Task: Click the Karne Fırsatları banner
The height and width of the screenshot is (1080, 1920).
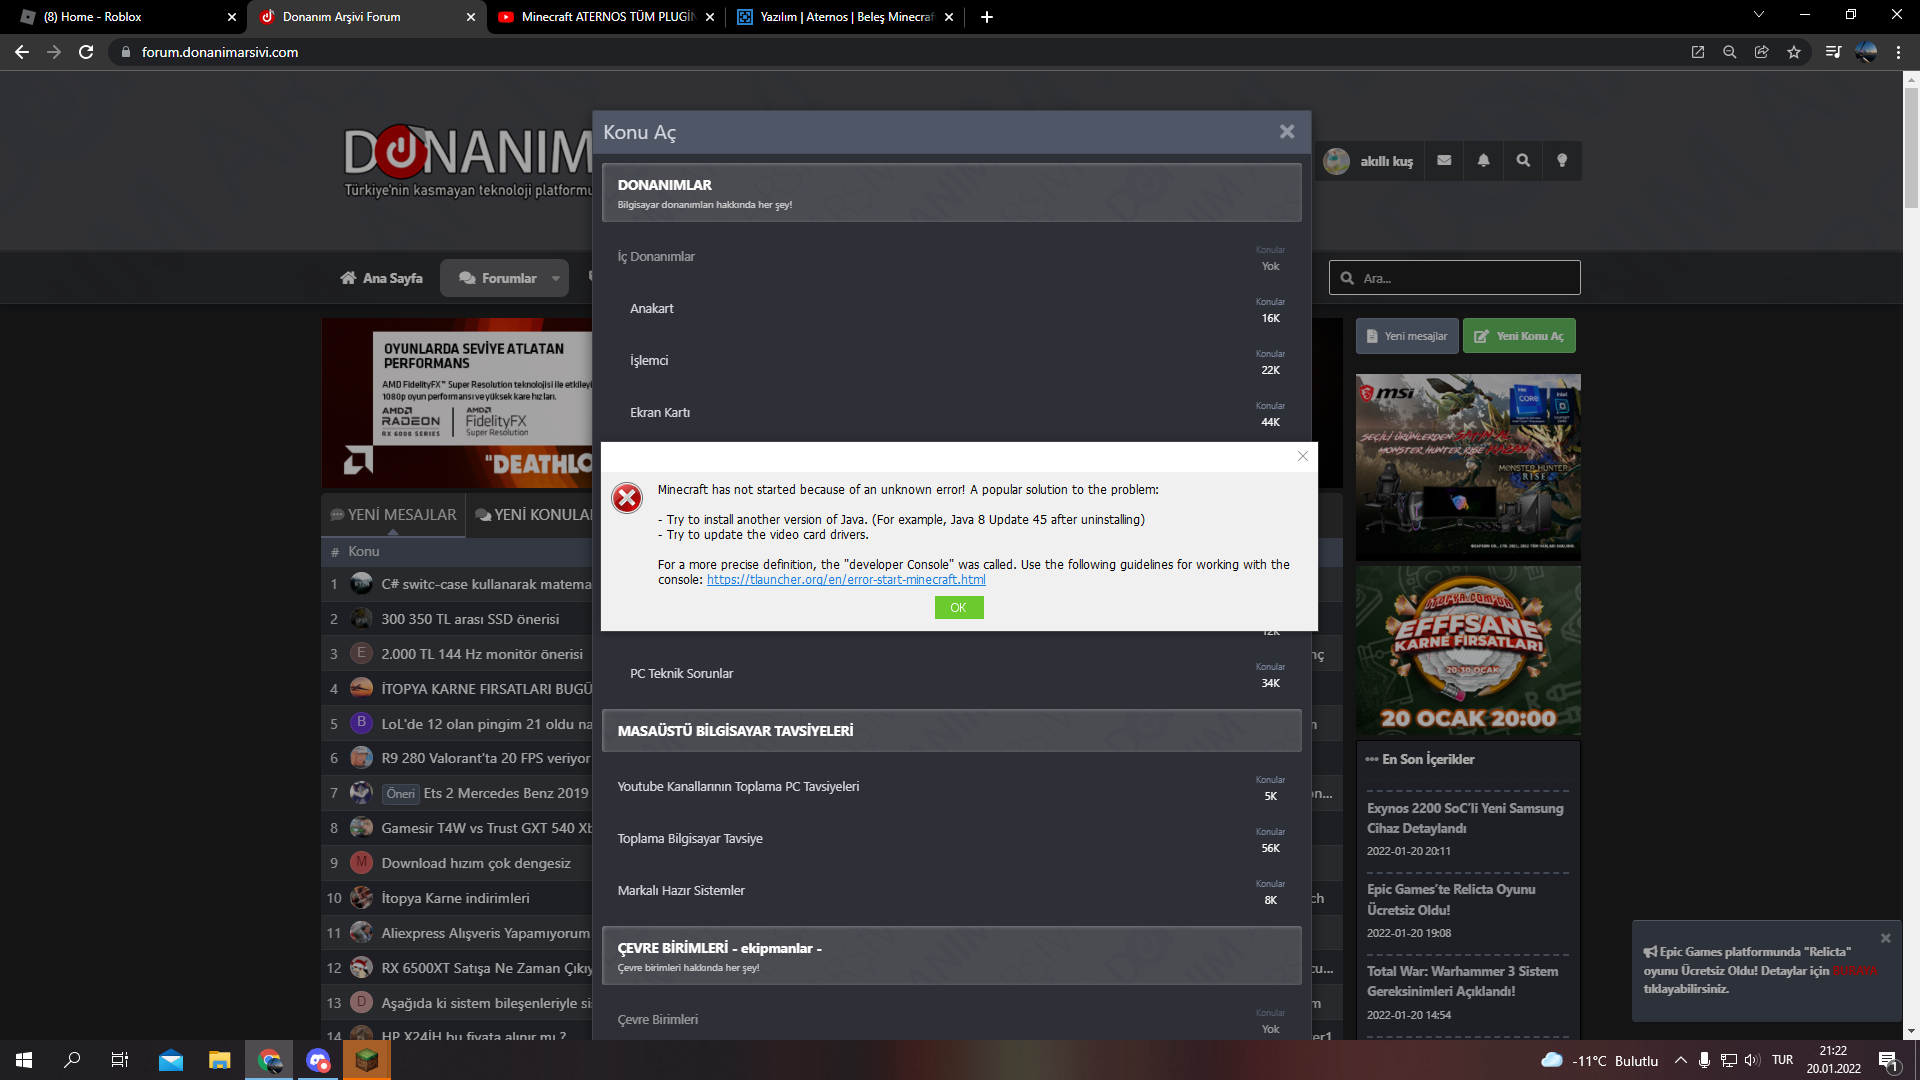Action: [x=1468, y=651]
